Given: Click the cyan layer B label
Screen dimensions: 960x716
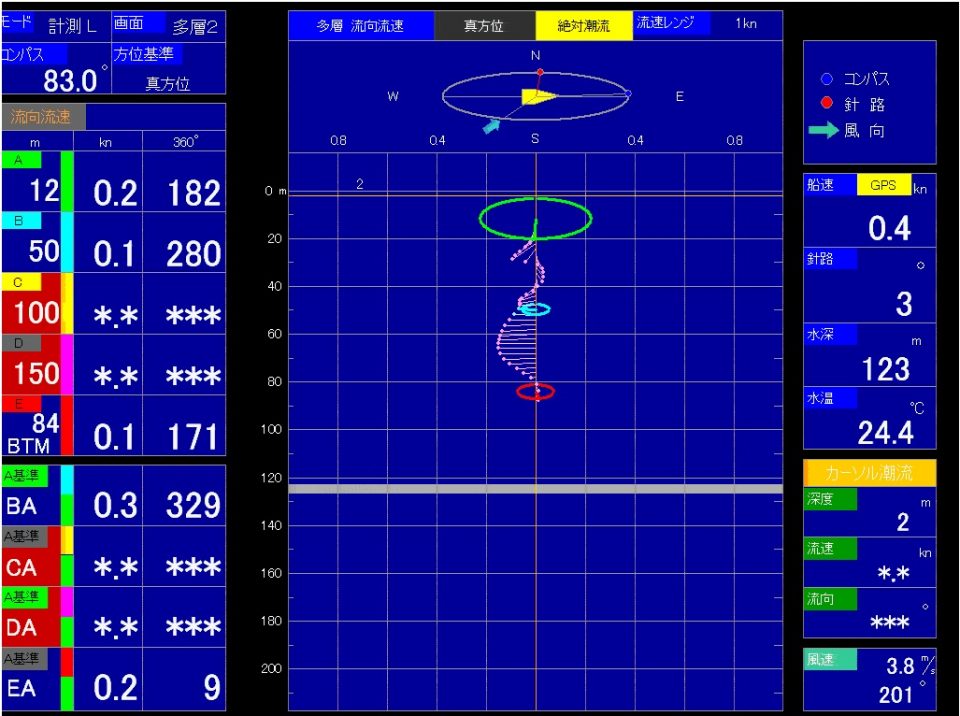Looking at the screenshot, I should coord(21,221).
